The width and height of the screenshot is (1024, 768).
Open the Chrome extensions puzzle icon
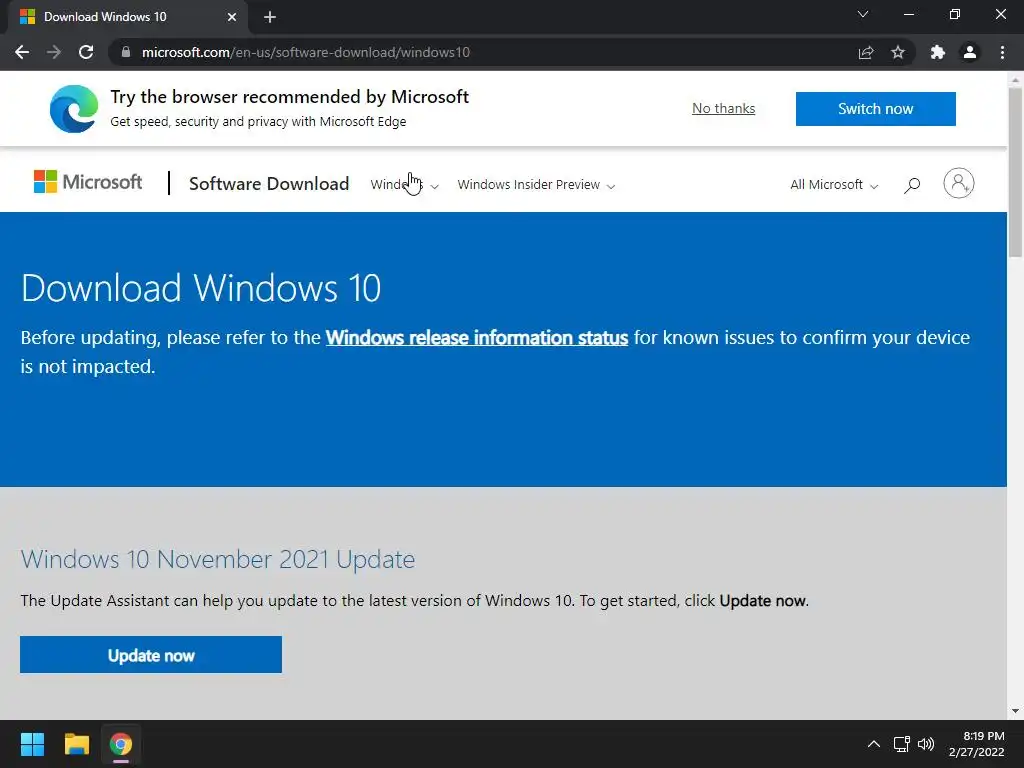pyautogui.click(x=938, y=52)
